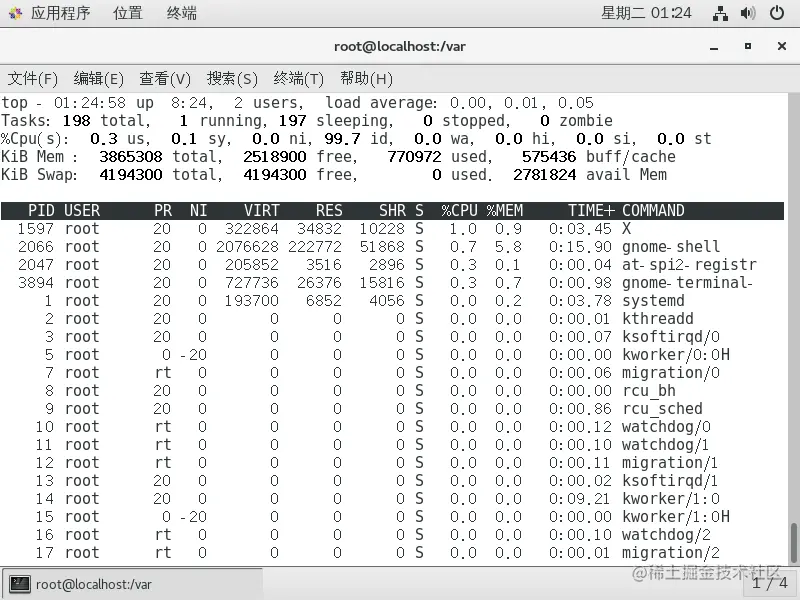Click the root@localhost:/var window title
800x600 pixels.
click(399, 46)
